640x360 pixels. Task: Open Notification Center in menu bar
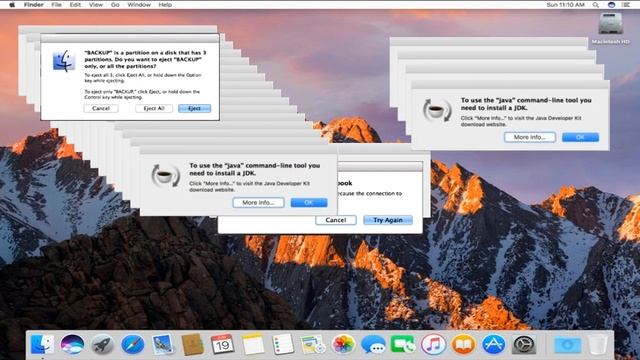click(626, 5)
